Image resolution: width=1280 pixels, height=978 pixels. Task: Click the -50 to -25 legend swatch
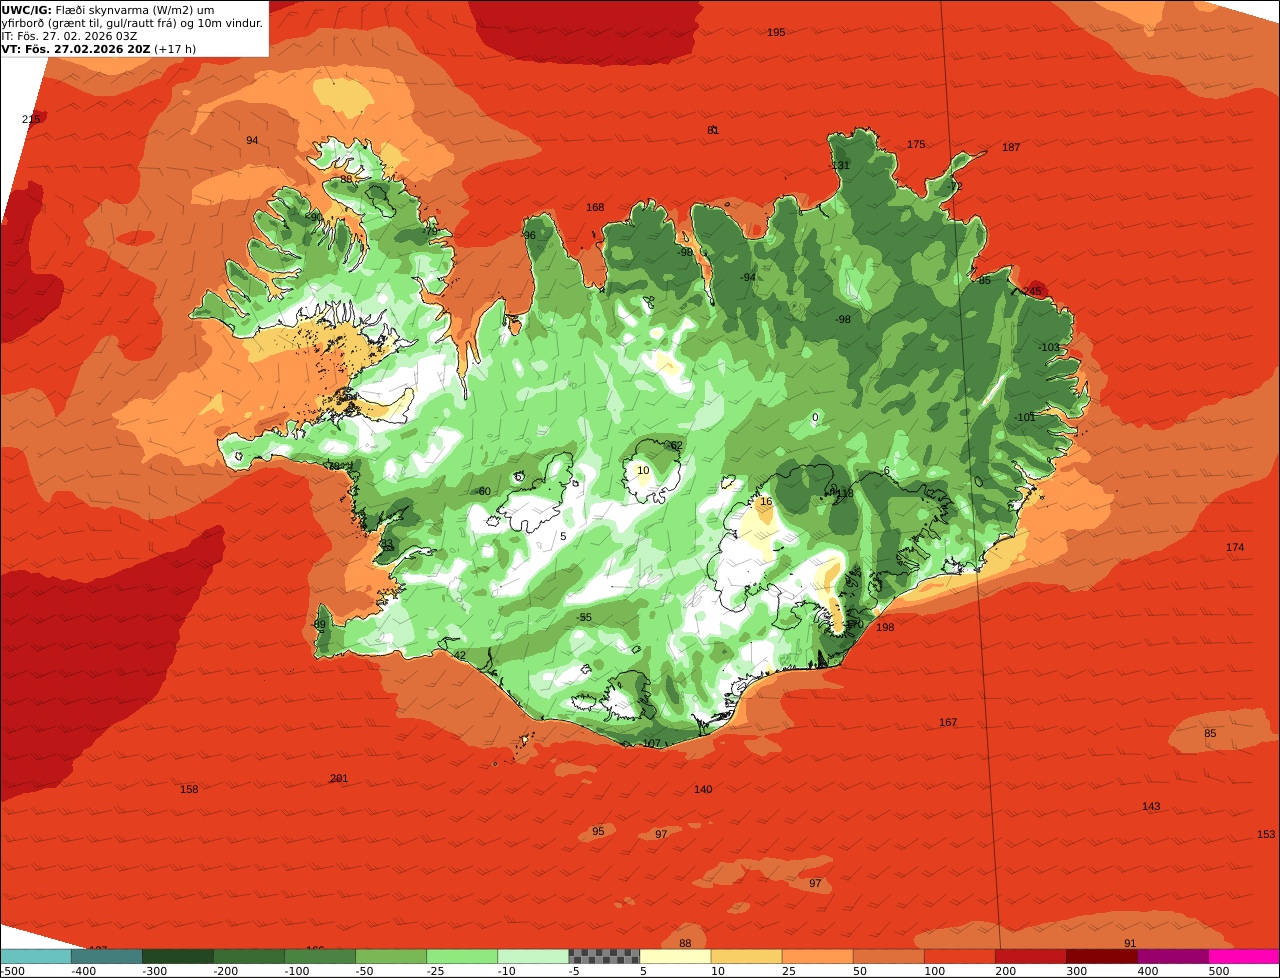391,956
